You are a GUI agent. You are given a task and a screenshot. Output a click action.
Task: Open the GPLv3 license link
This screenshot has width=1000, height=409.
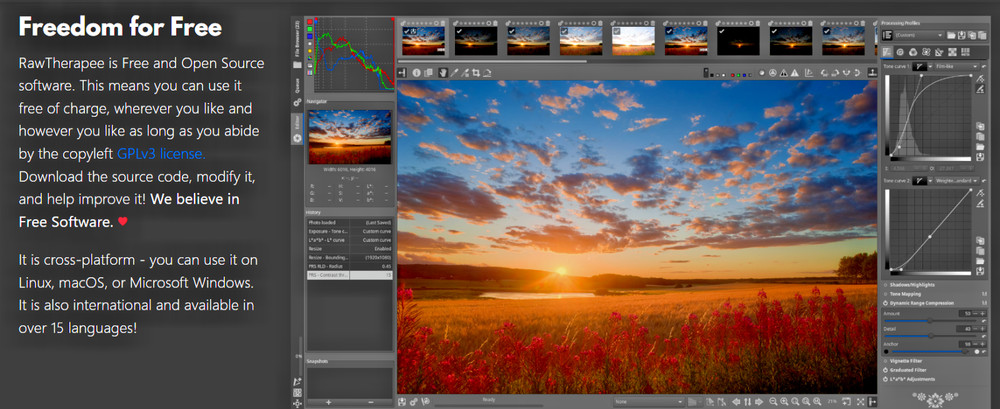click(161, 154)
